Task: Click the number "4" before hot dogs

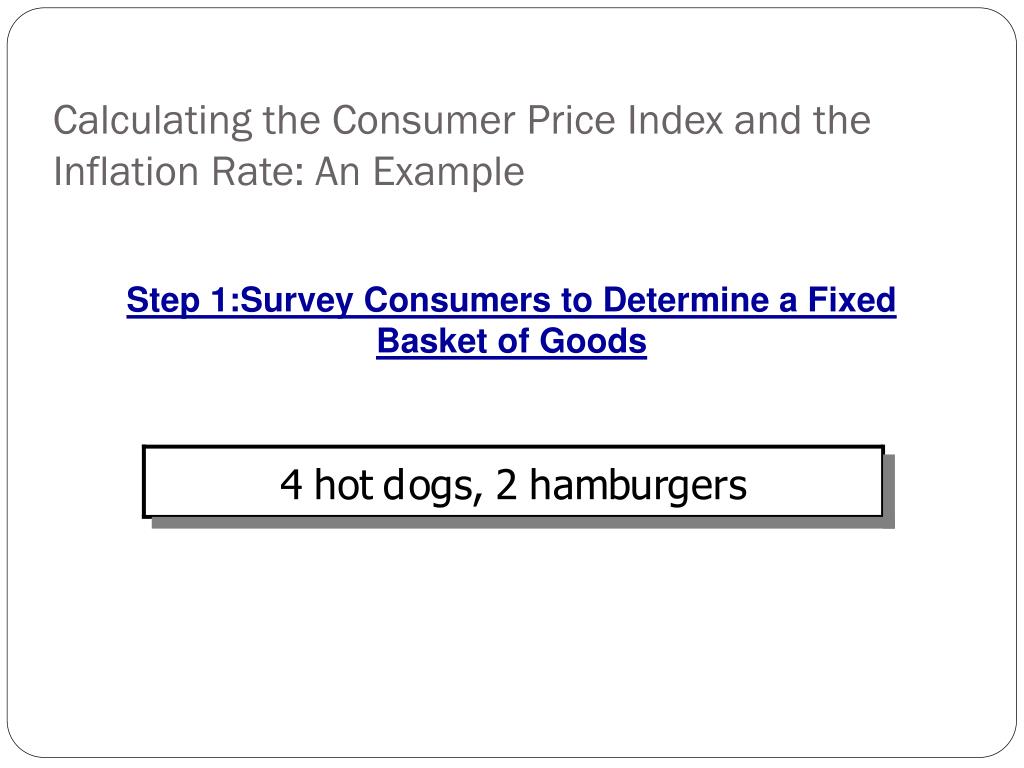Action: point(291,485)
